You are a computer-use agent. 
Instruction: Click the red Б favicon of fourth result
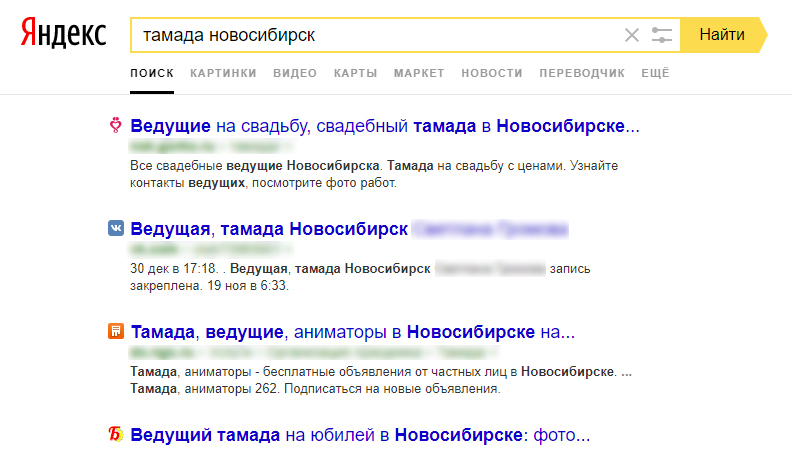pos(116,434)
